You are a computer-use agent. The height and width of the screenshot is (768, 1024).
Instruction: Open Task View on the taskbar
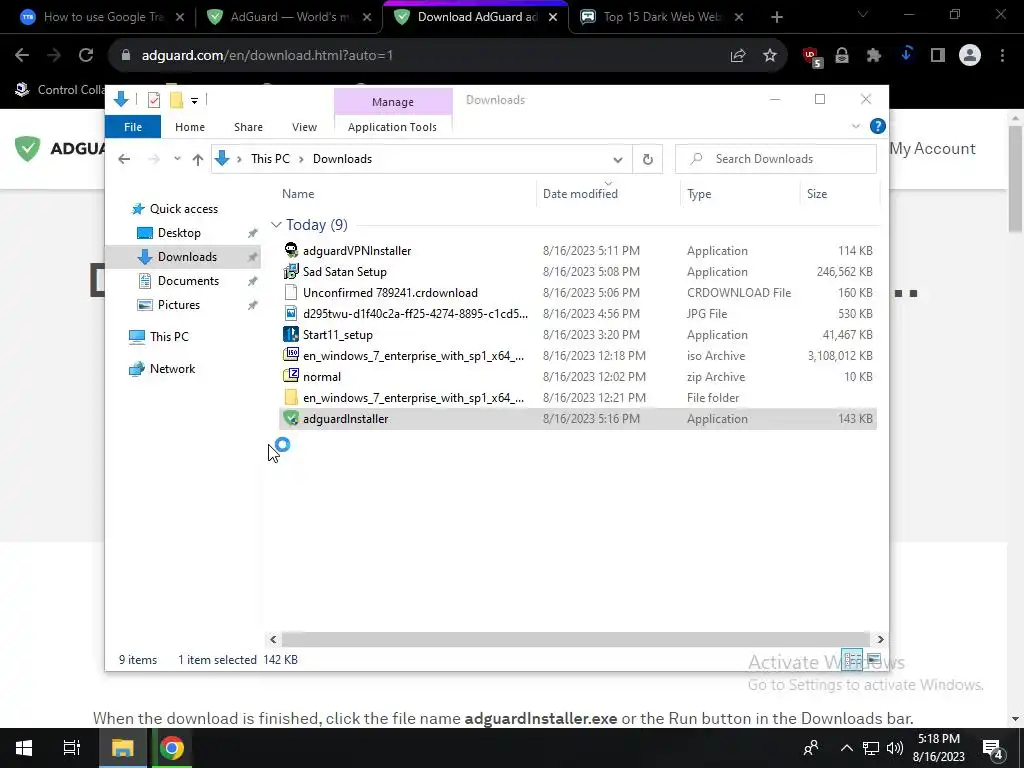pos(72,748)
